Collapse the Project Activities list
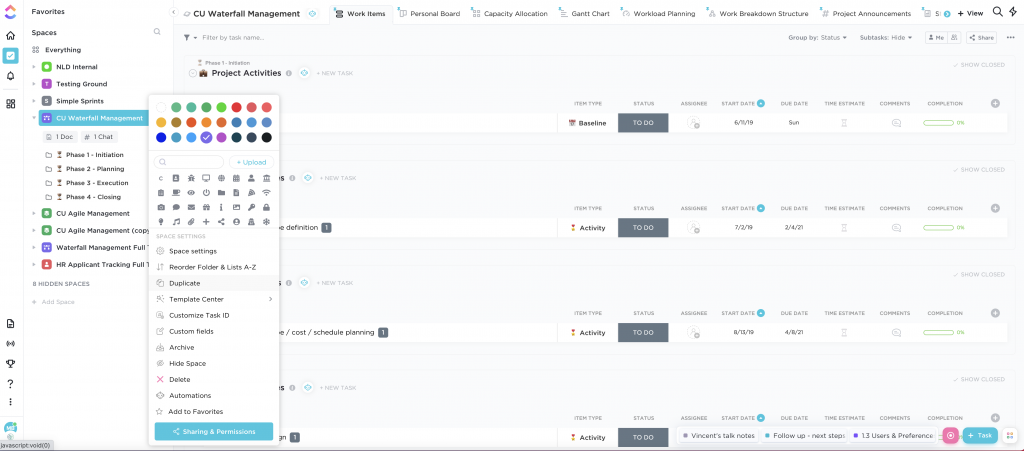Image resolution: width=1024 pixels, height=451 pixels. tap(193, 73)
